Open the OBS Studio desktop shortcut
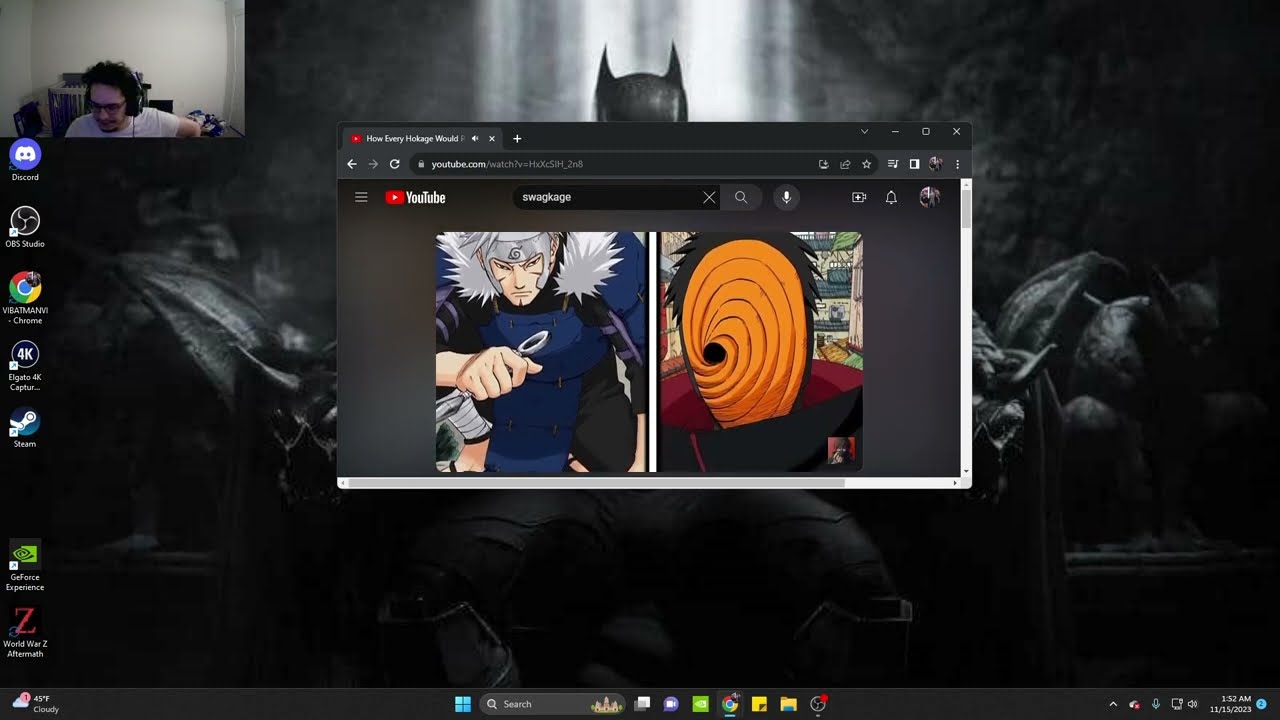 25,227
